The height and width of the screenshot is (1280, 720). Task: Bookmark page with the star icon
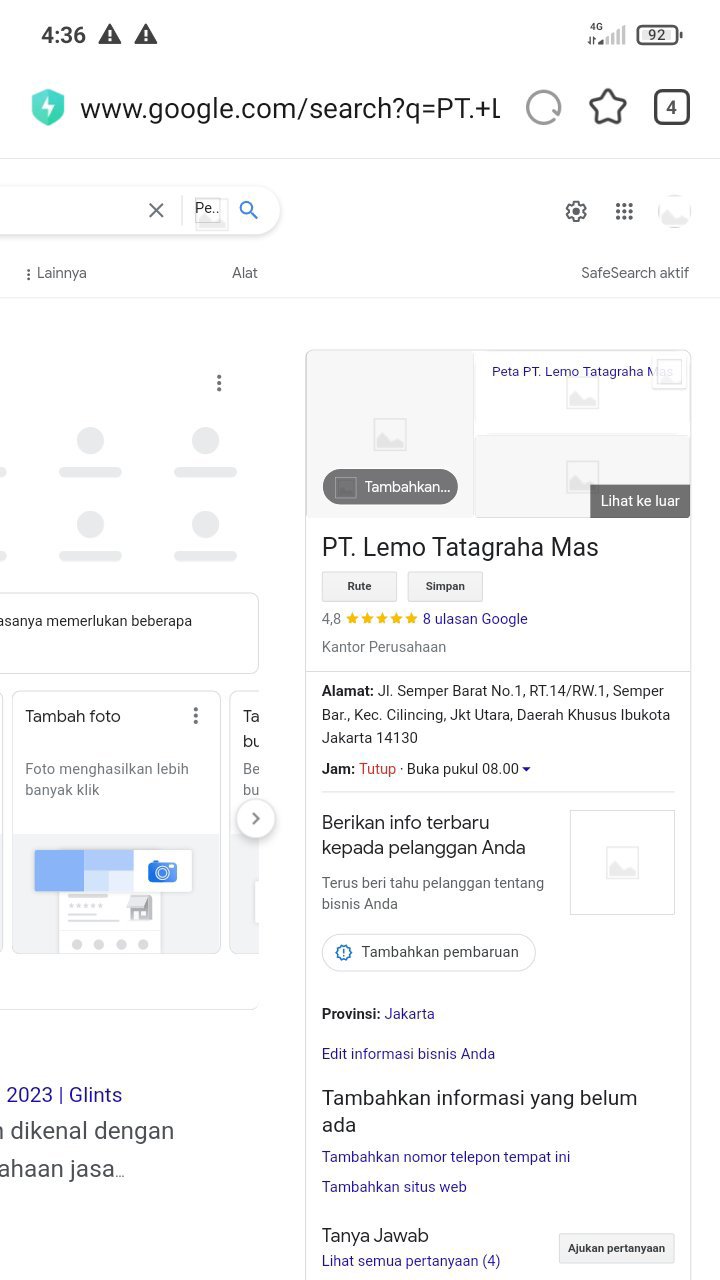[x=608, y=107]
